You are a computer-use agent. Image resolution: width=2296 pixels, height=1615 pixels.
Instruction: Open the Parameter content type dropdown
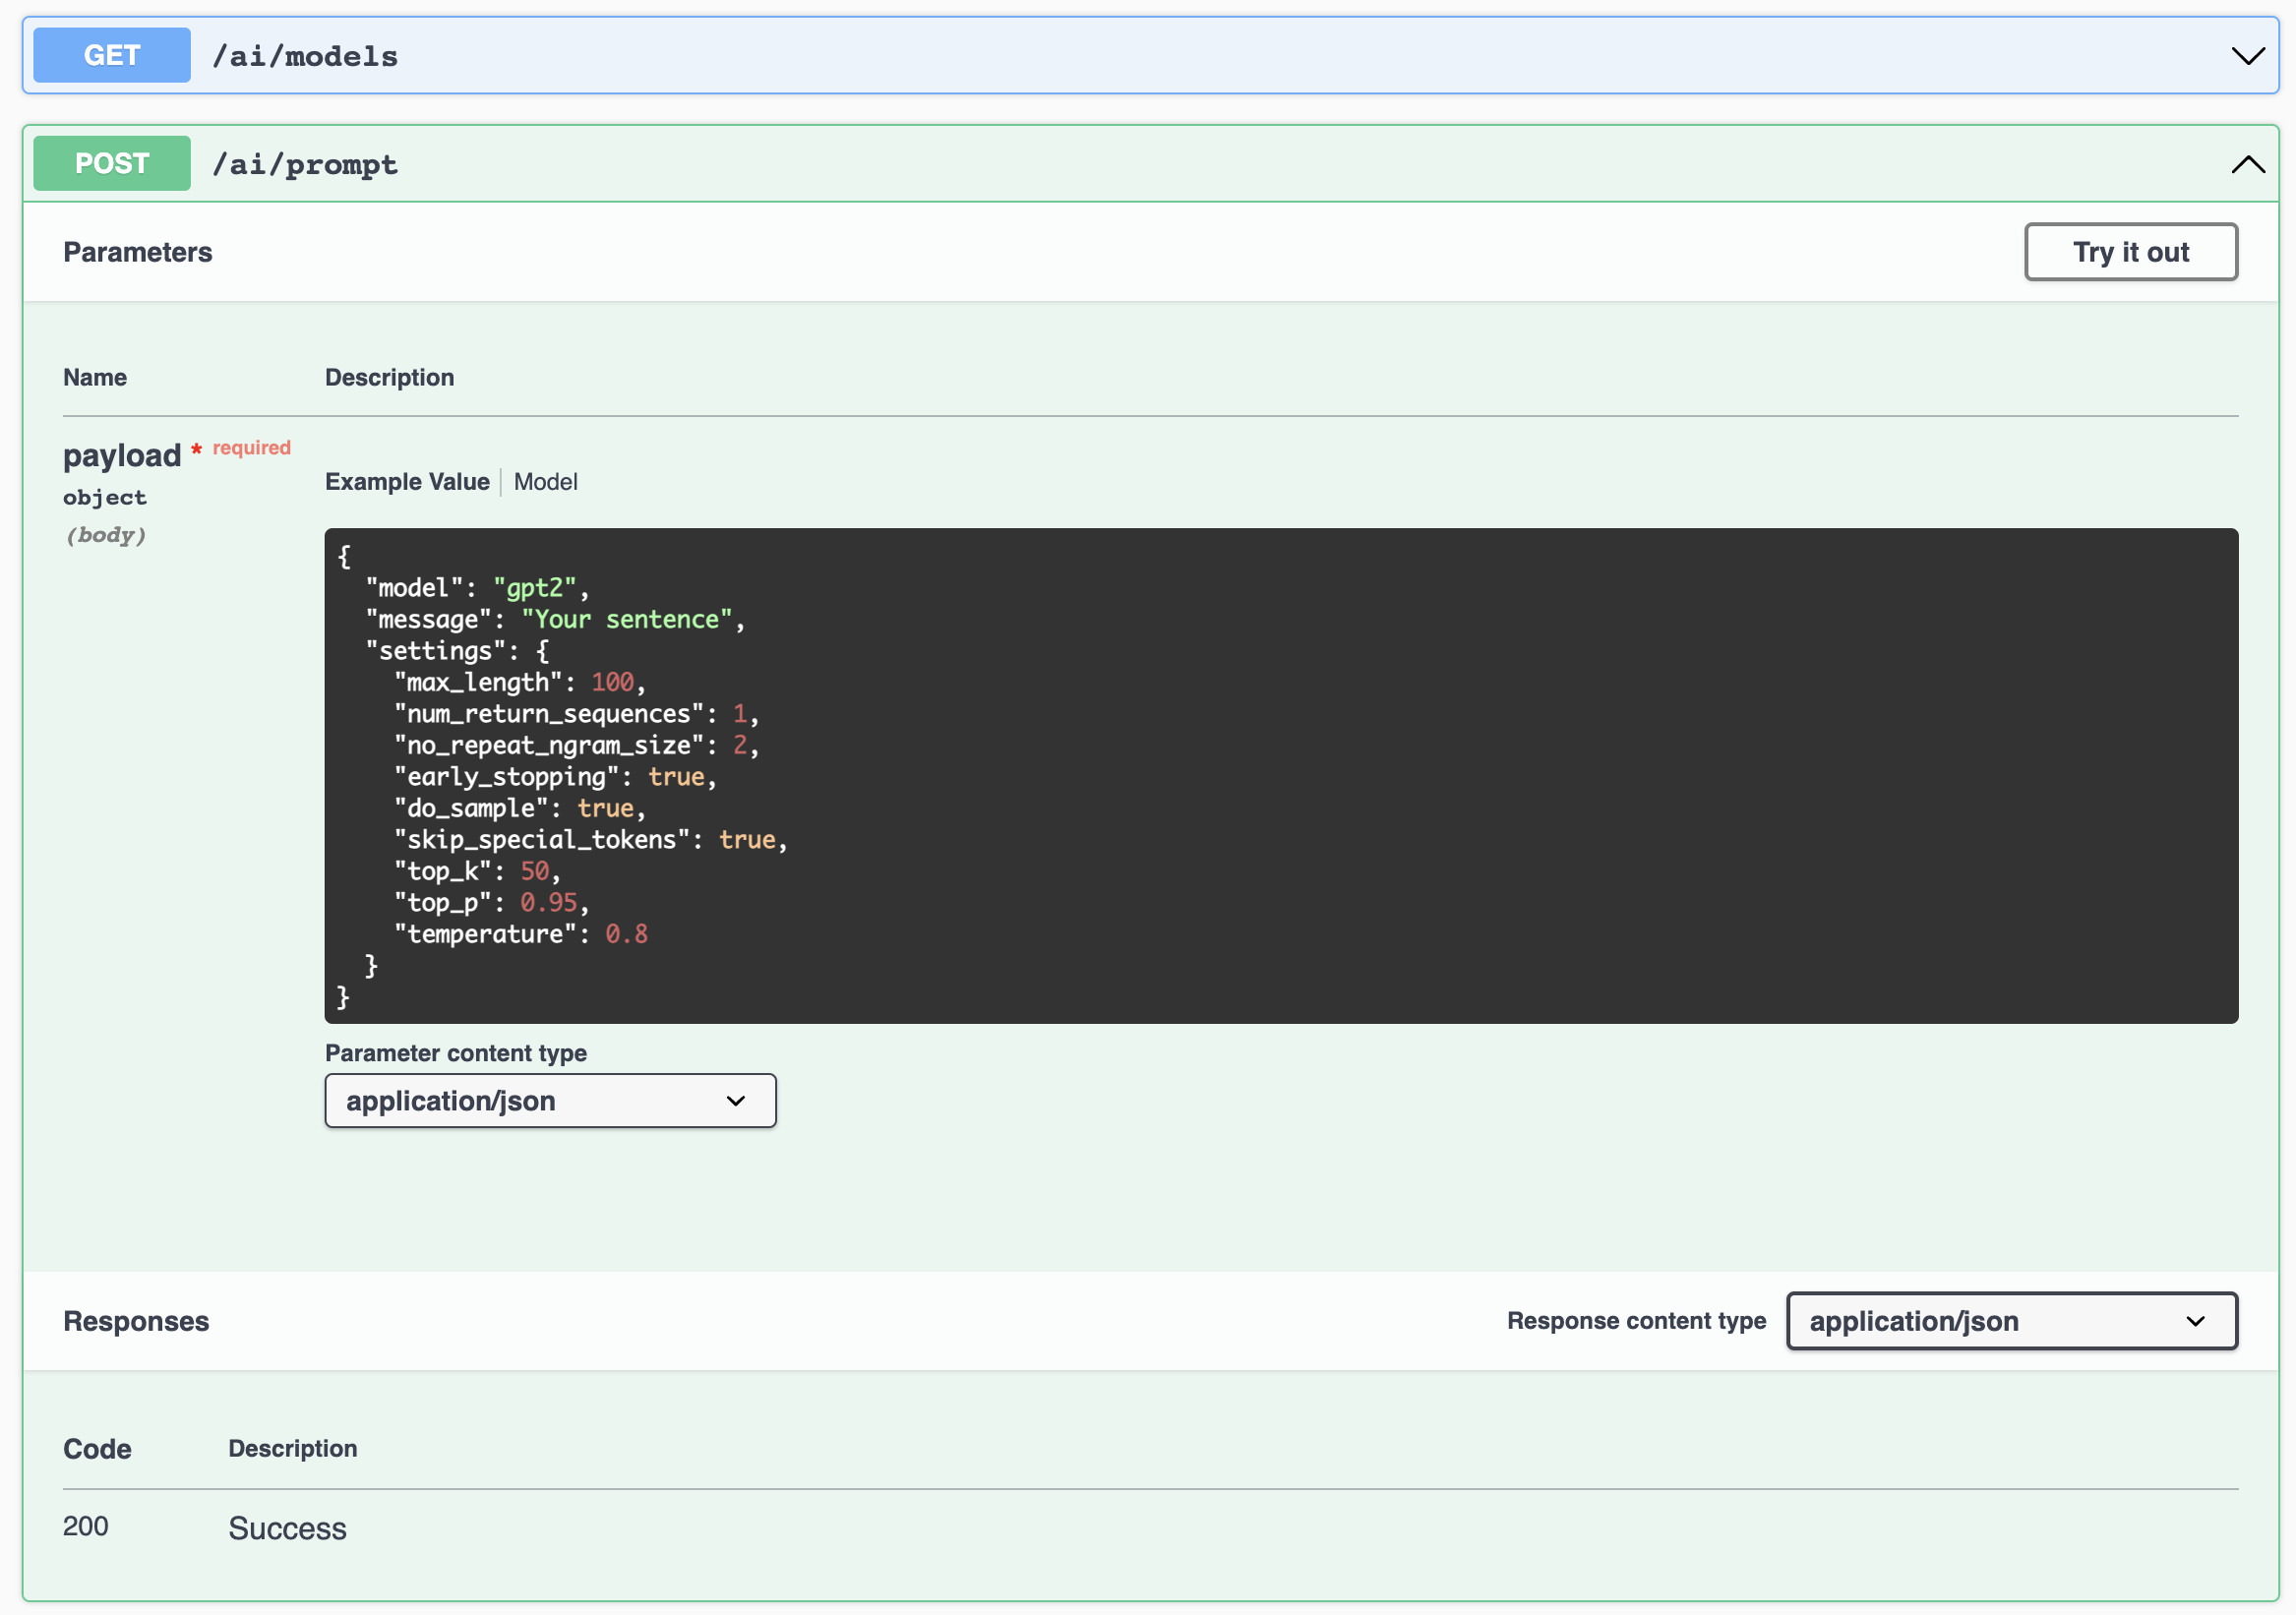[551, 1101]
